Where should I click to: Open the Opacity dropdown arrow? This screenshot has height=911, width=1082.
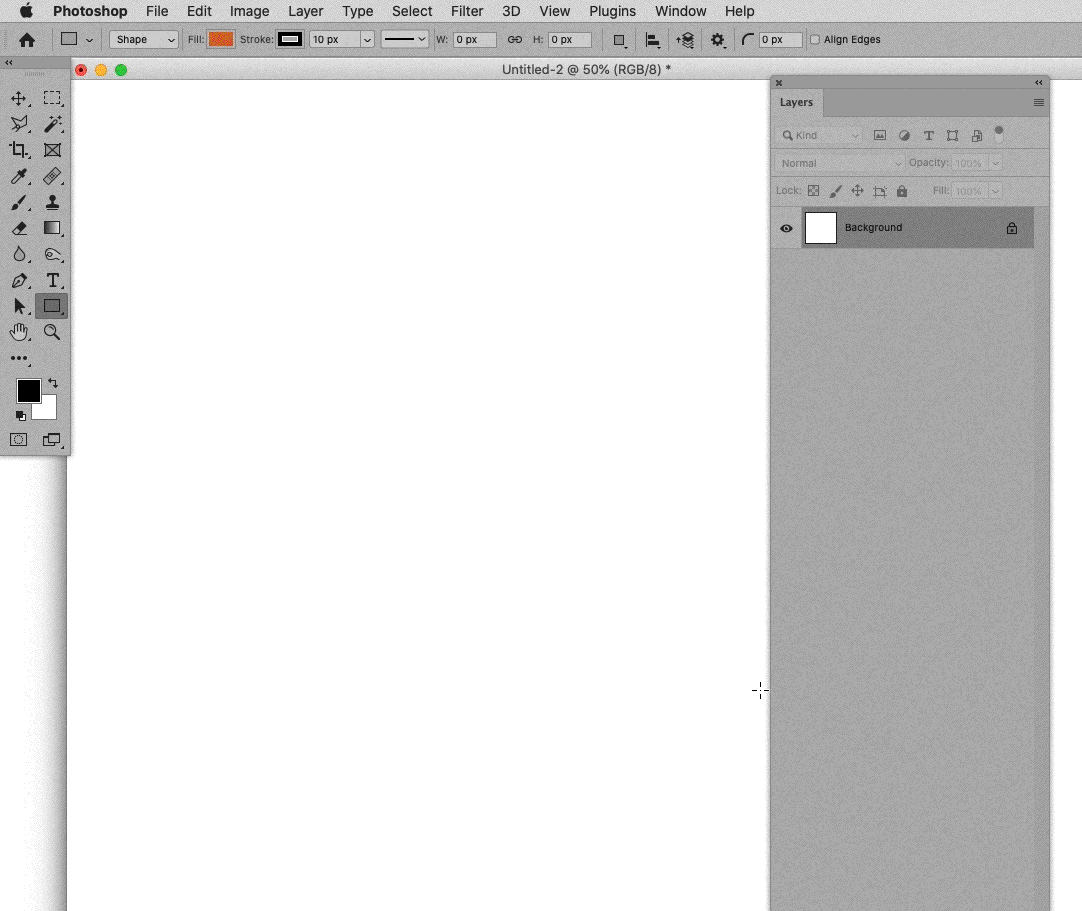[996, 163]
